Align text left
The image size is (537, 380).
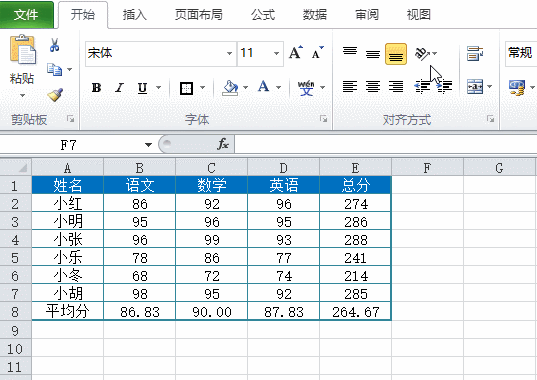350,86
